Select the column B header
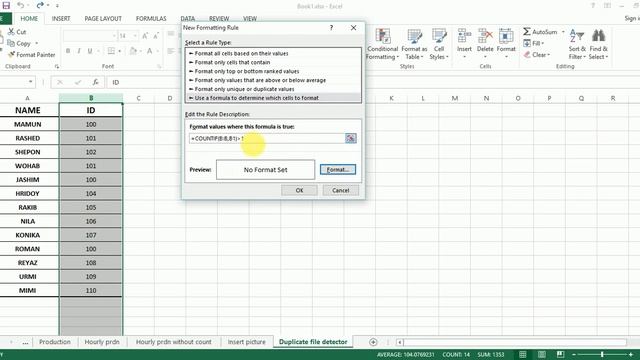 click(91, 98)
